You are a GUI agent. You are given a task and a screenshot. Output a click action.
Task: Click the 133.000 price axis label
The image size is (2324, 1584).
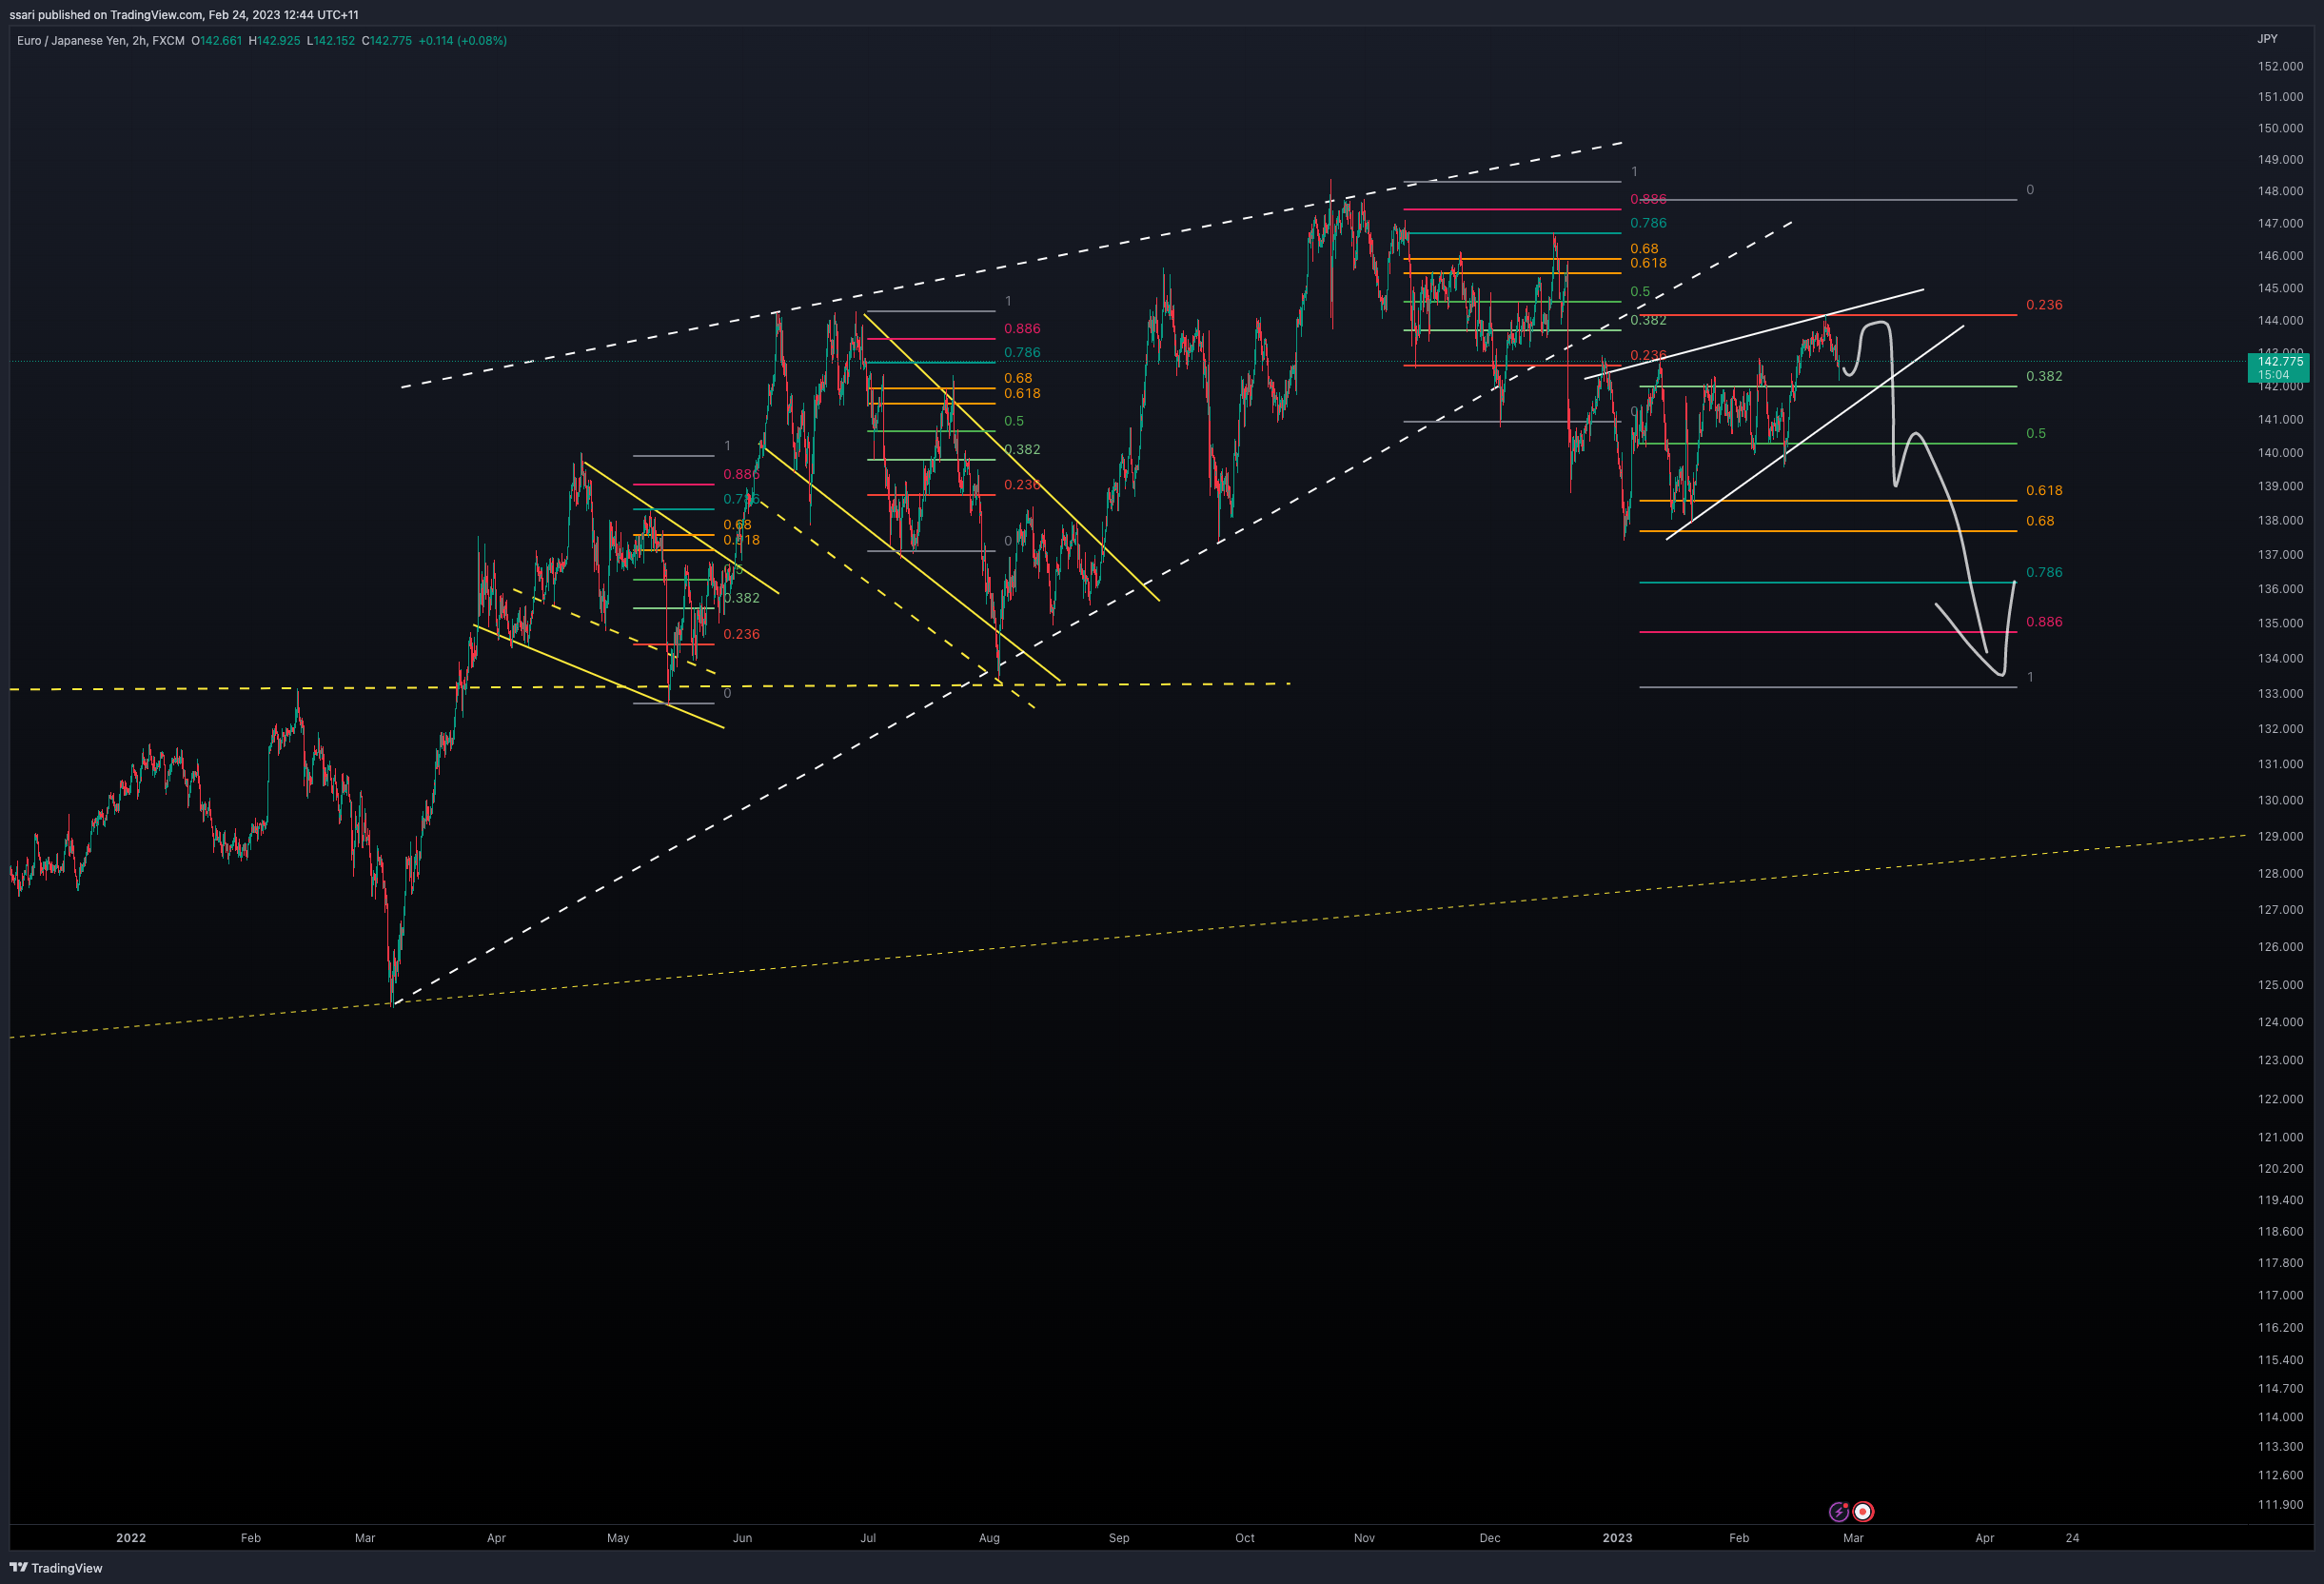[x=2280, y=694]
